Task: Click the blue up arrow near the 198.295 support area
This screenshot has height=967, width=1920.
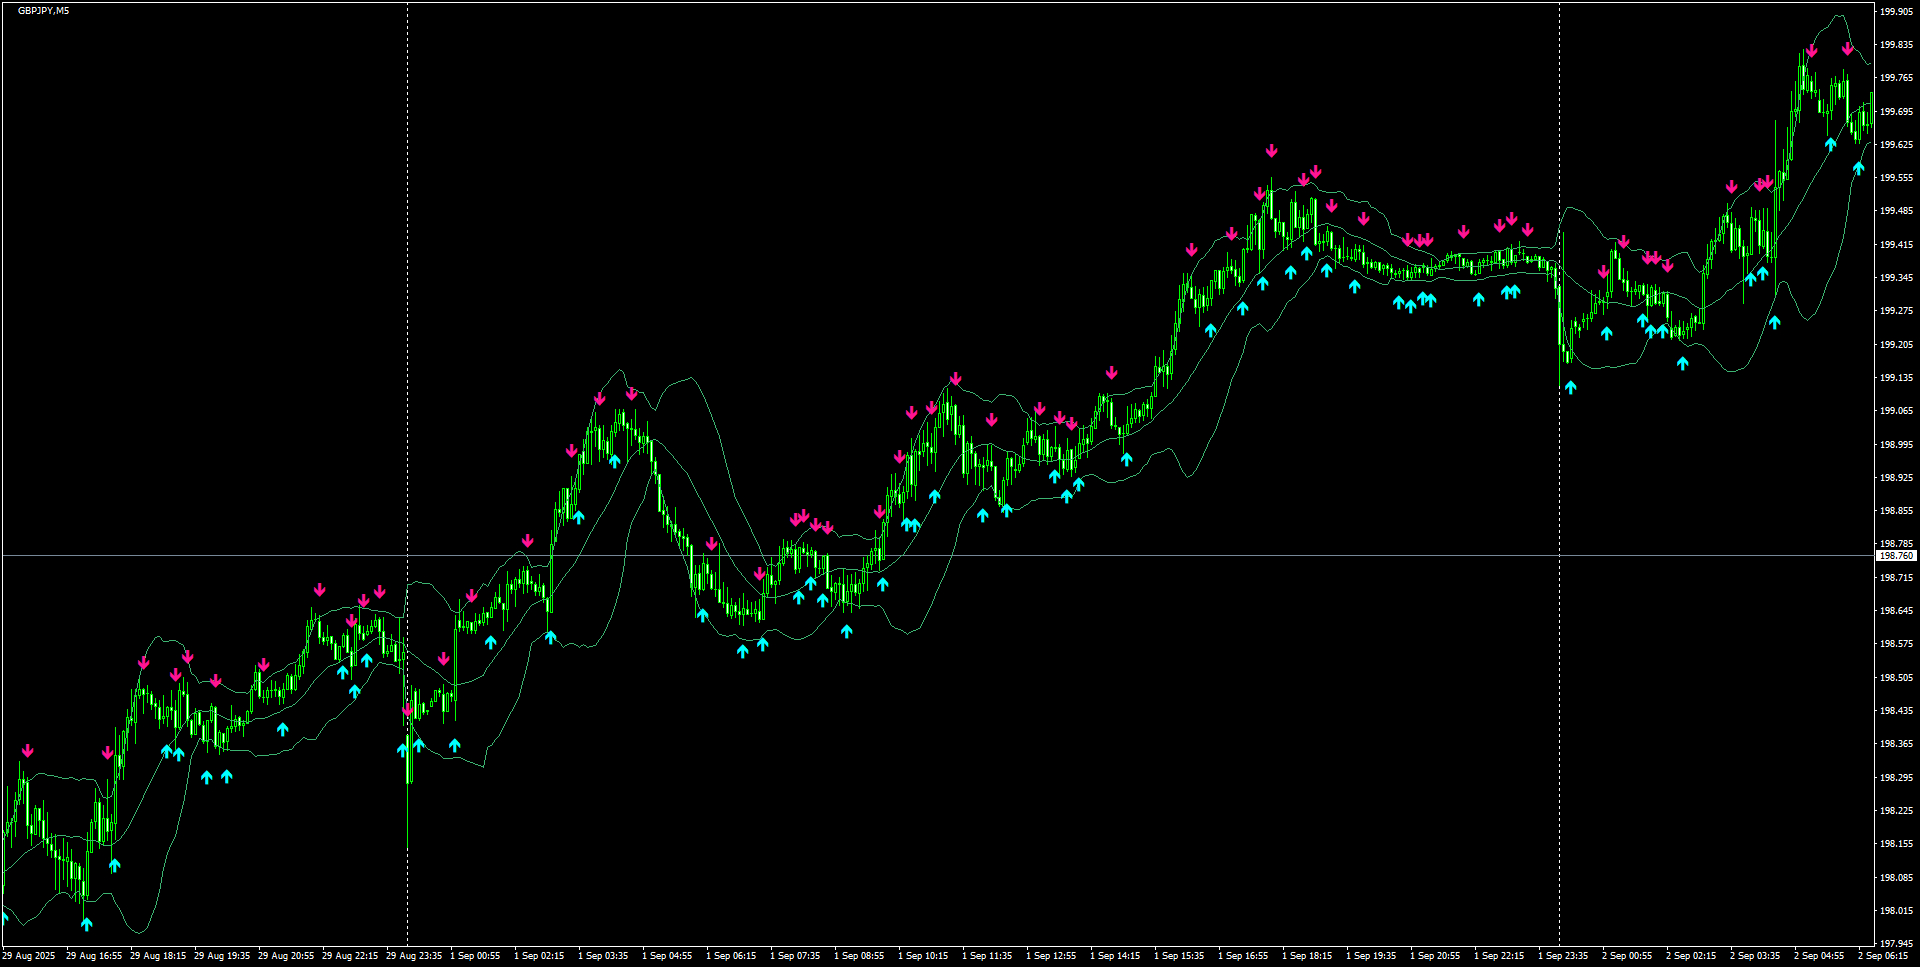Action: 207,775
